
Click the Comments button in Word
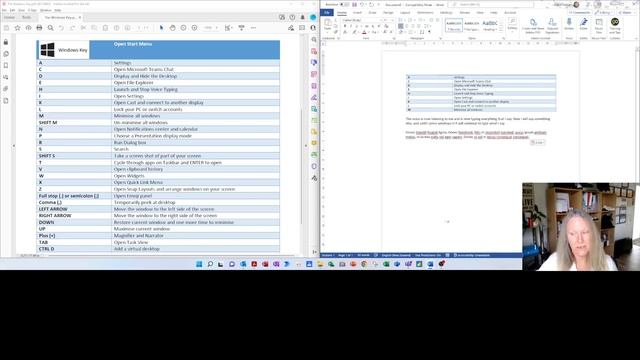pyautogui.click(x=579, y=13)
